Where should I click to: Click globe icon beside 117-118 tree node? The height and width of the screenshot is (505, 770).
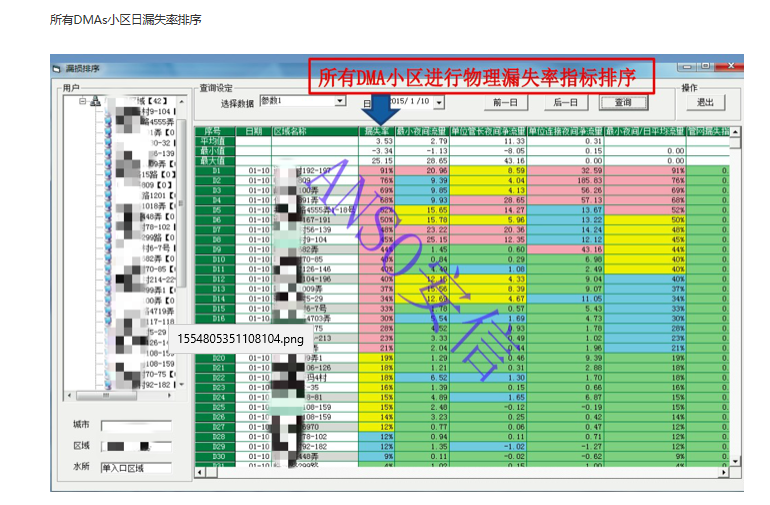pos(108,322)
